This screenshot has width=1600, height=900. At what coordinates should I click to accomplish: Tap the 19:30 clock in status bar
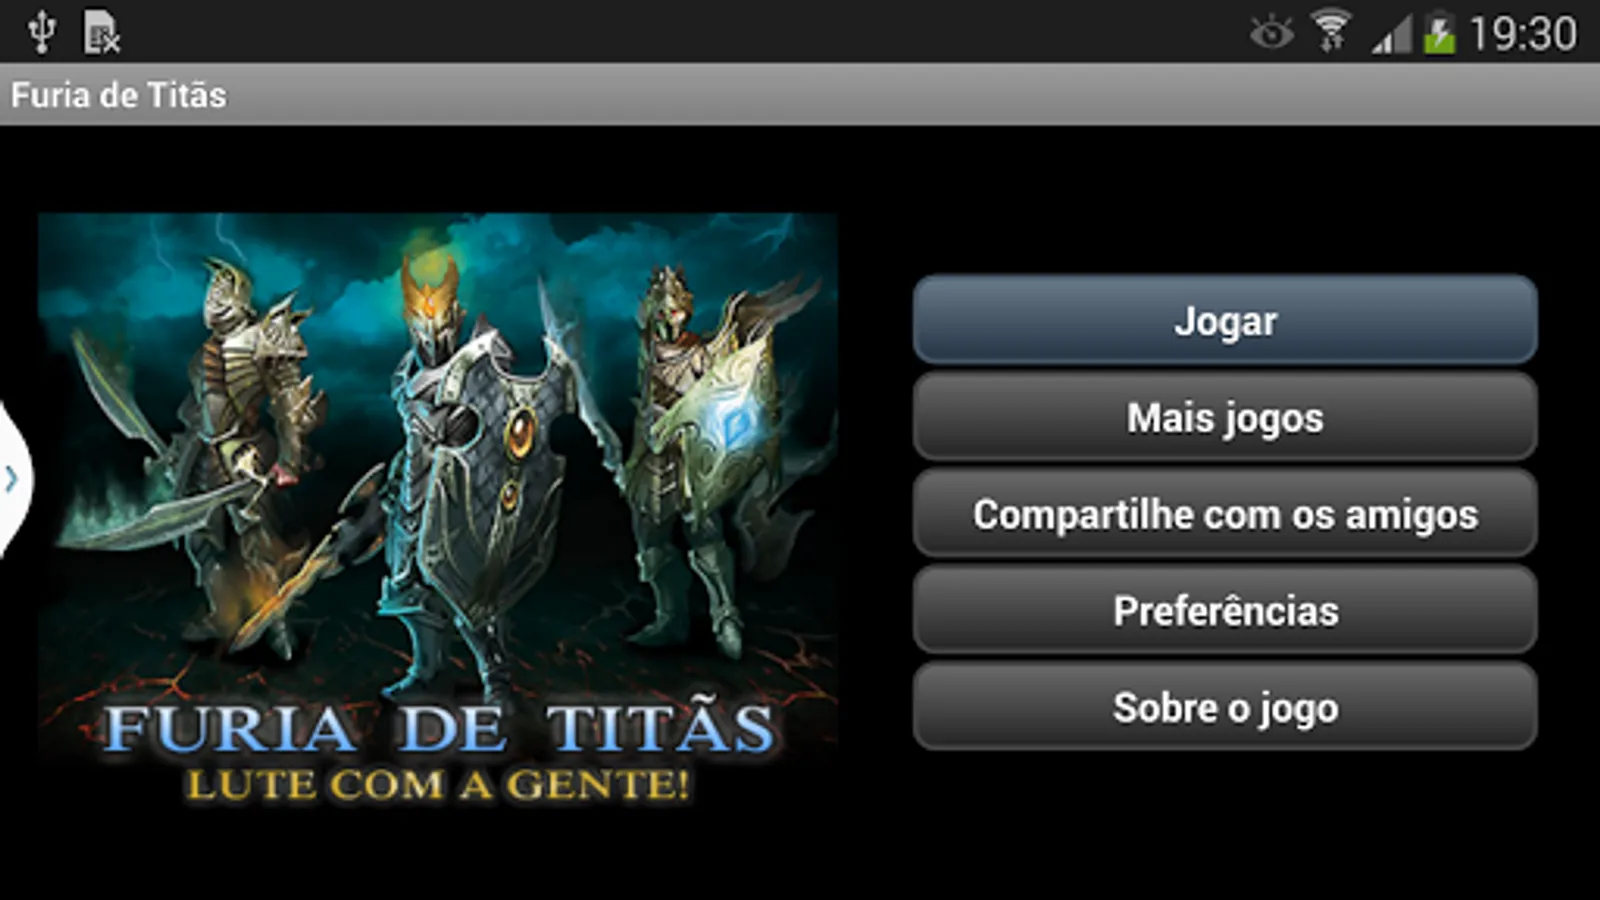click(1523, 34)
